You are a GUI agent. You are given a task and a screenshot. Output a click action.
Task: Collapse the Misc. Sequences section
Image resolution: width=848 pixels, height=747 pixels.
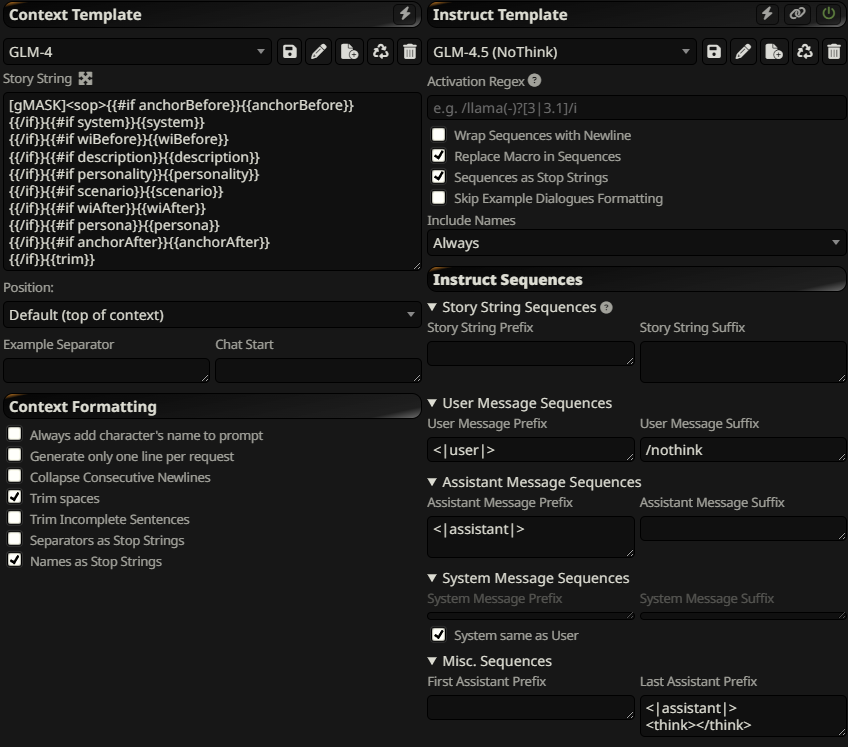432,661
